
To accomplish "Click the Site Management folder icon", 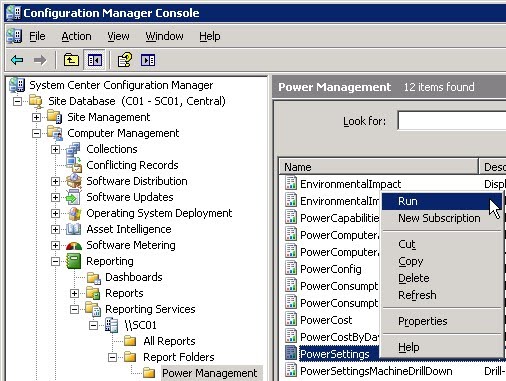I will coord(54,117).
